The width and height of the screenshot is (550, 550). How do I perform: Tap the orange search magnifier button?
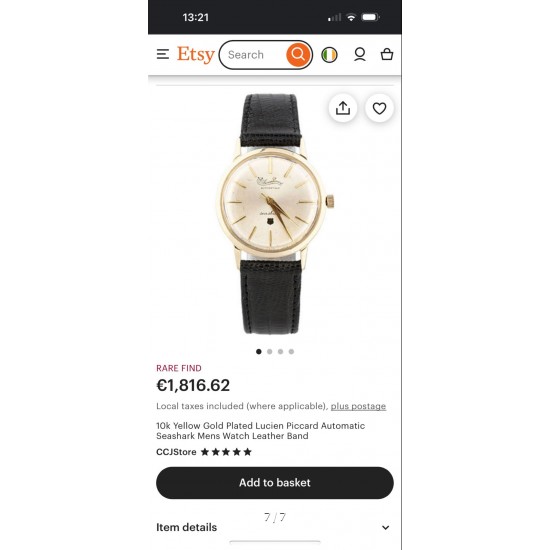pos(298,55)
